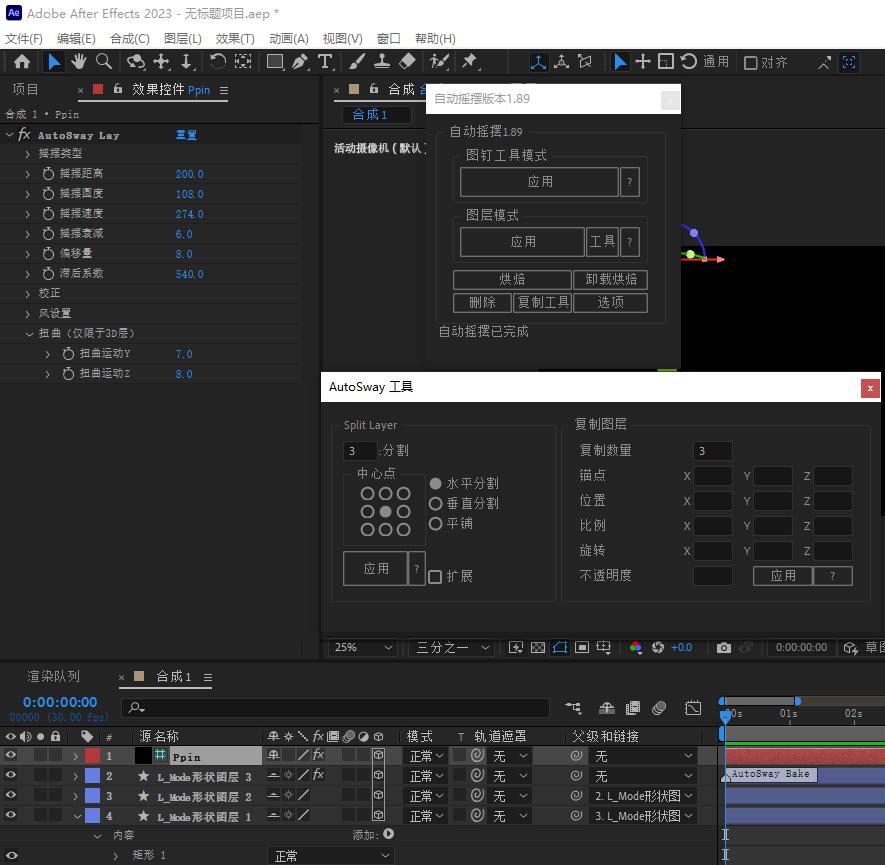The image size is (885, 865).
Task: Toggle mask and shape path visibility icon
Action: (560, 648)
